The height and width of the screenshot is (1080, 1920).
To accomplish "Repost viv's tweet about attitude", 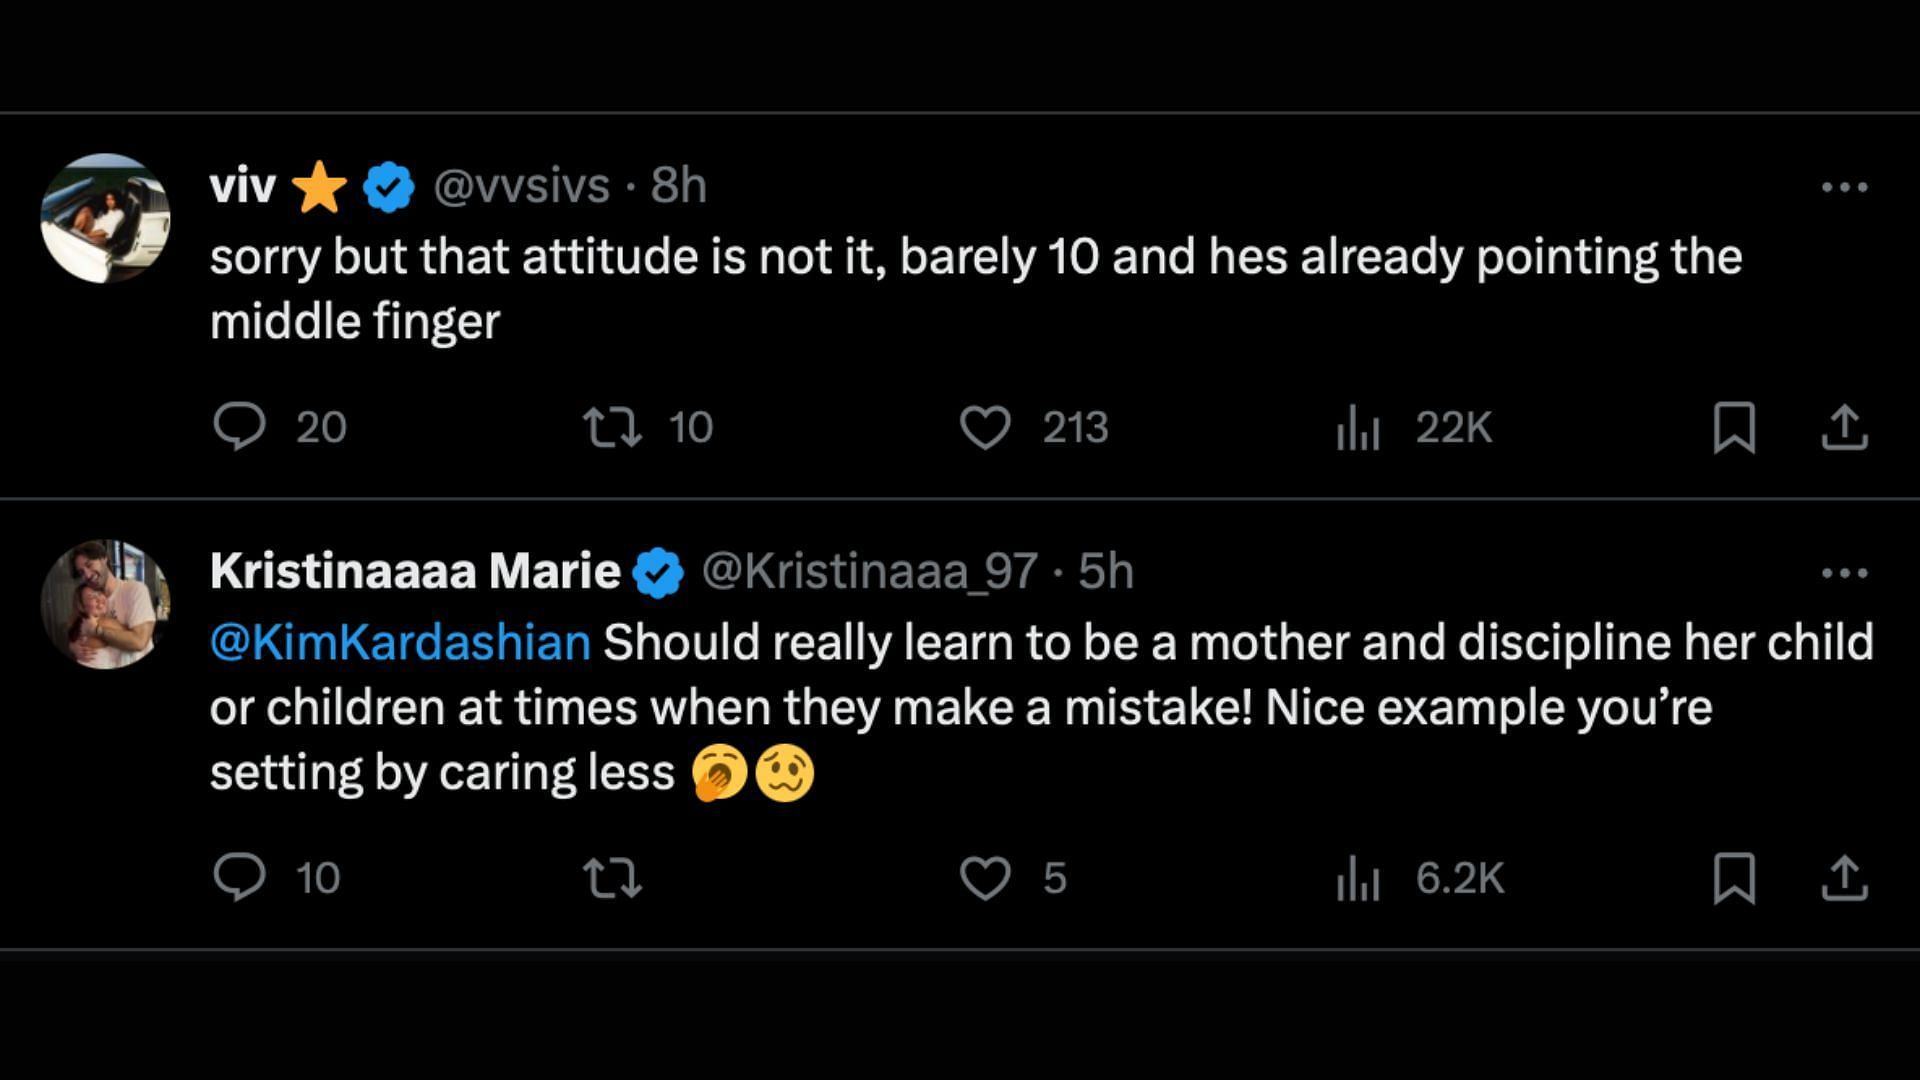I will pyautogui.click(x=612, y=427).
